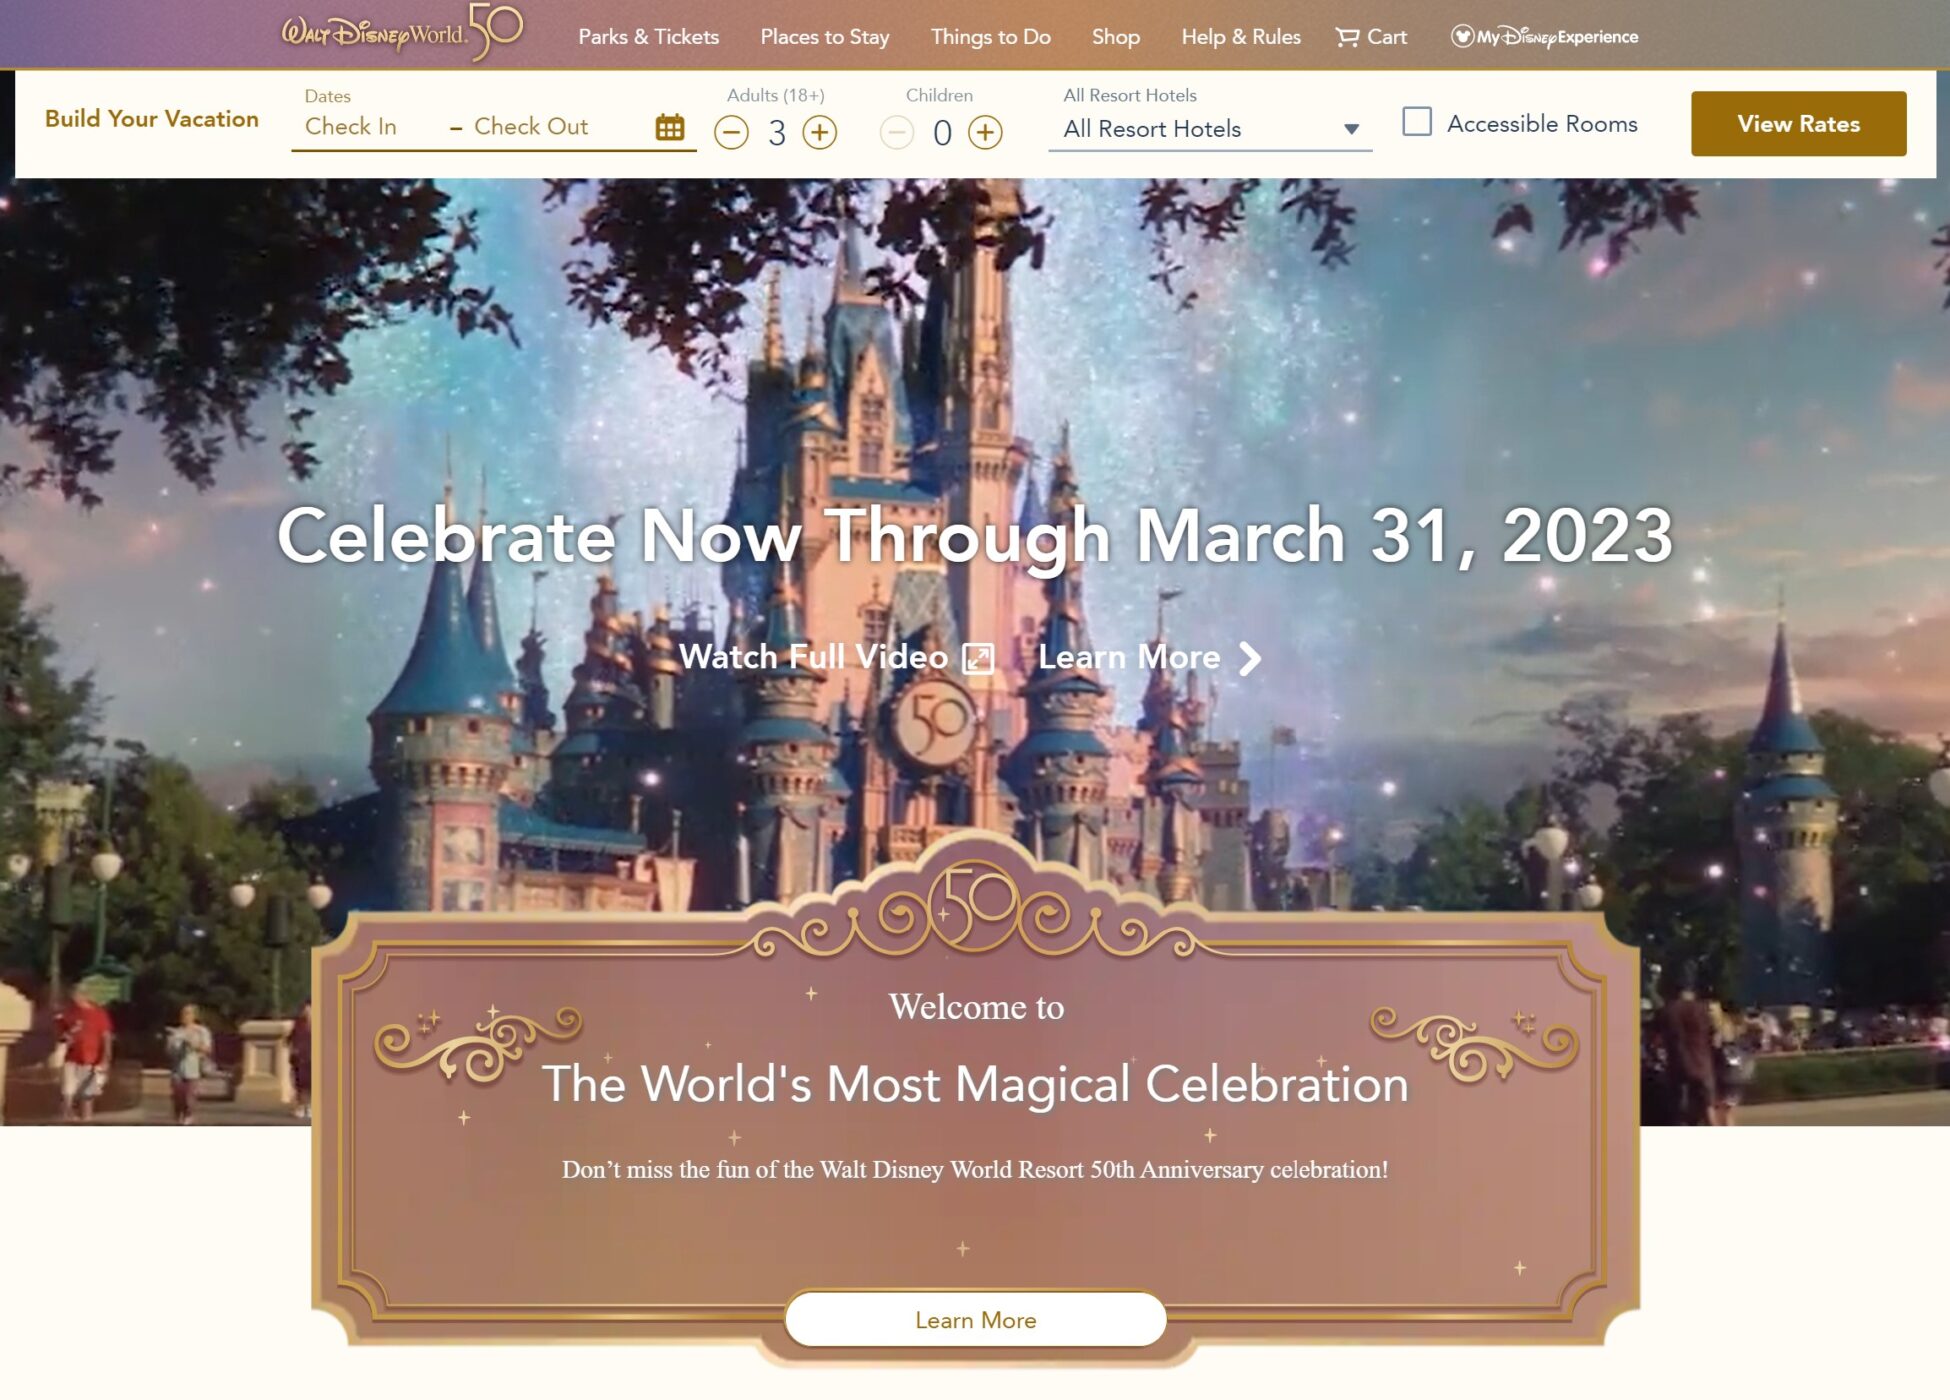Screen dimensions: 1950x1400
Task: Decrease the number of adults
Action: click(732, 132)
